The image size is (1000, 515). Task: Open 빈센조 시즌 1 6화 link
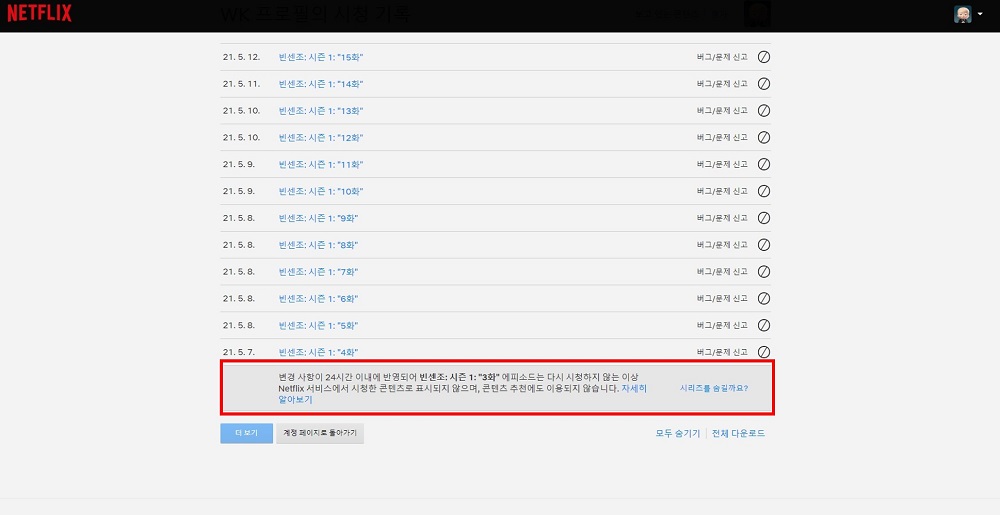coord(318,298)
